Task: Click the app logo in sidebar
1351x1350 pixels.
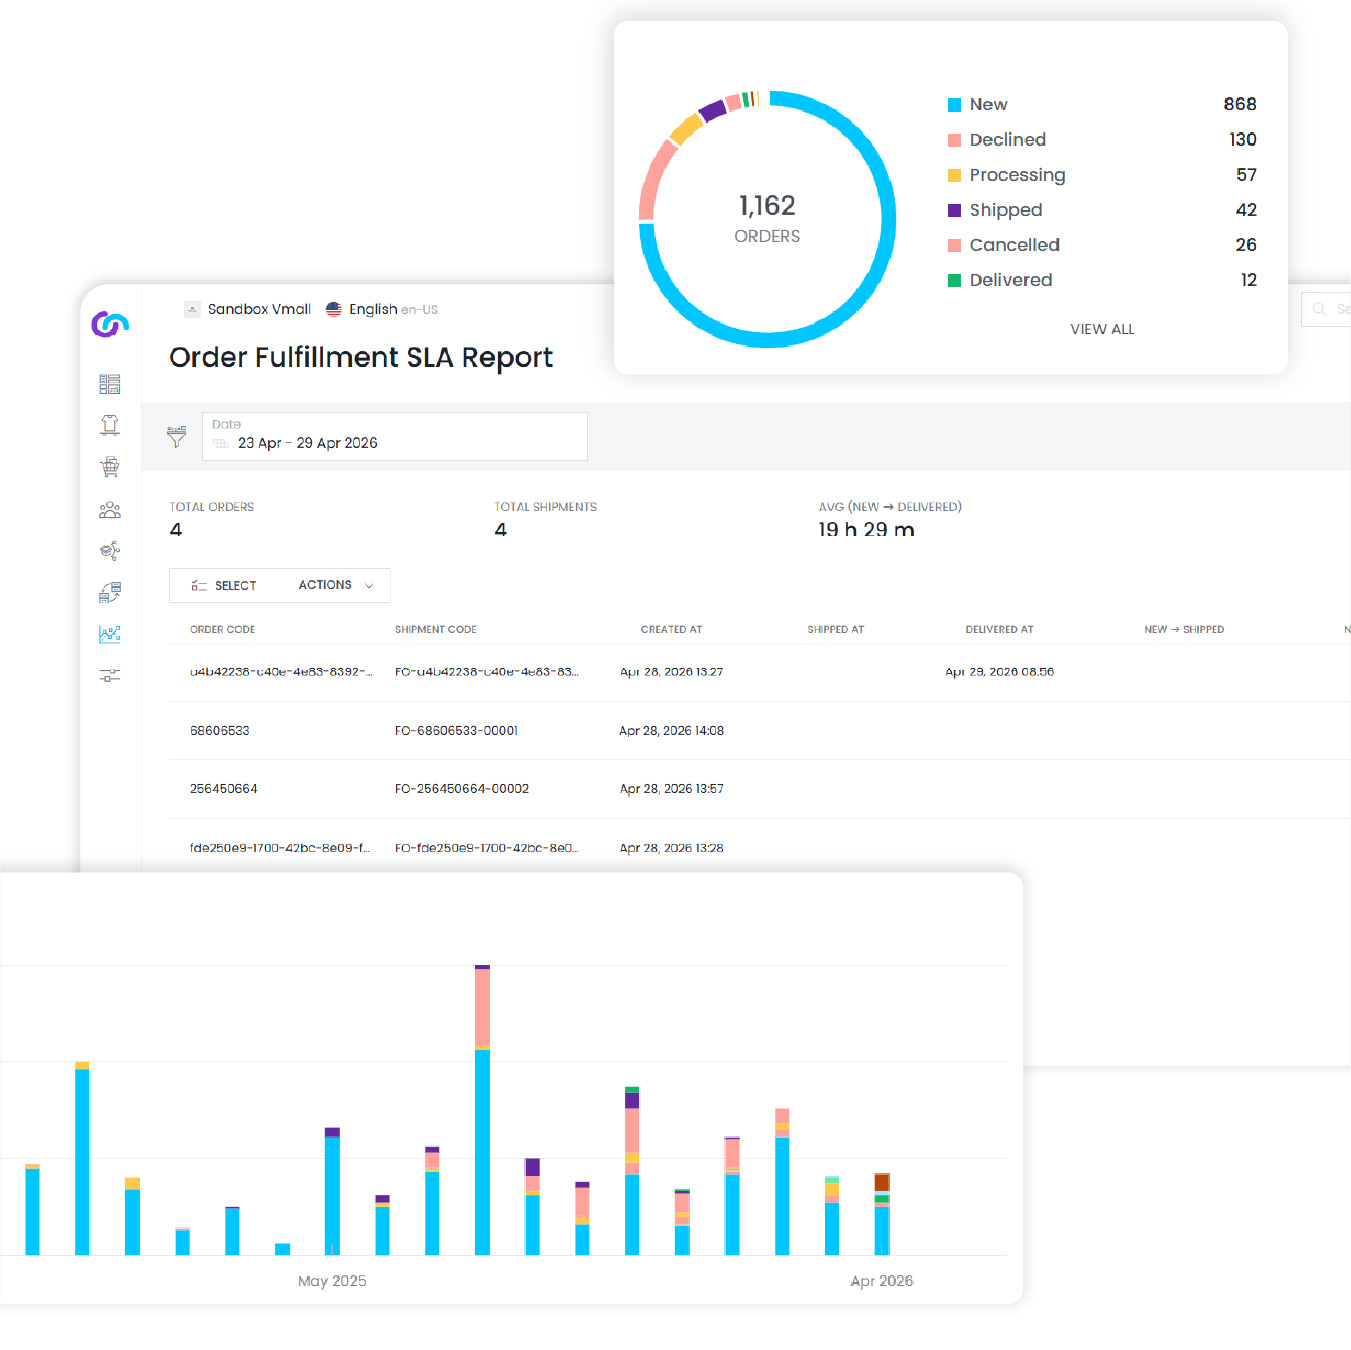Action: 110,324
